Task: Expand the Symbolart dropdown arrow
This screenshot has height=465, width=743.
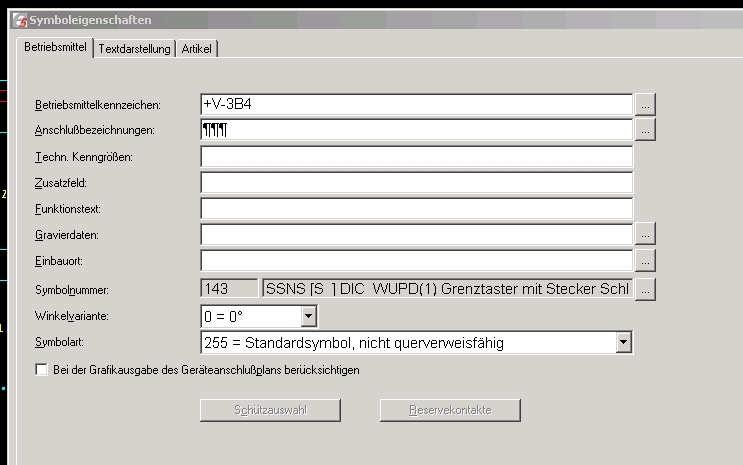Action: pos(624,342)
